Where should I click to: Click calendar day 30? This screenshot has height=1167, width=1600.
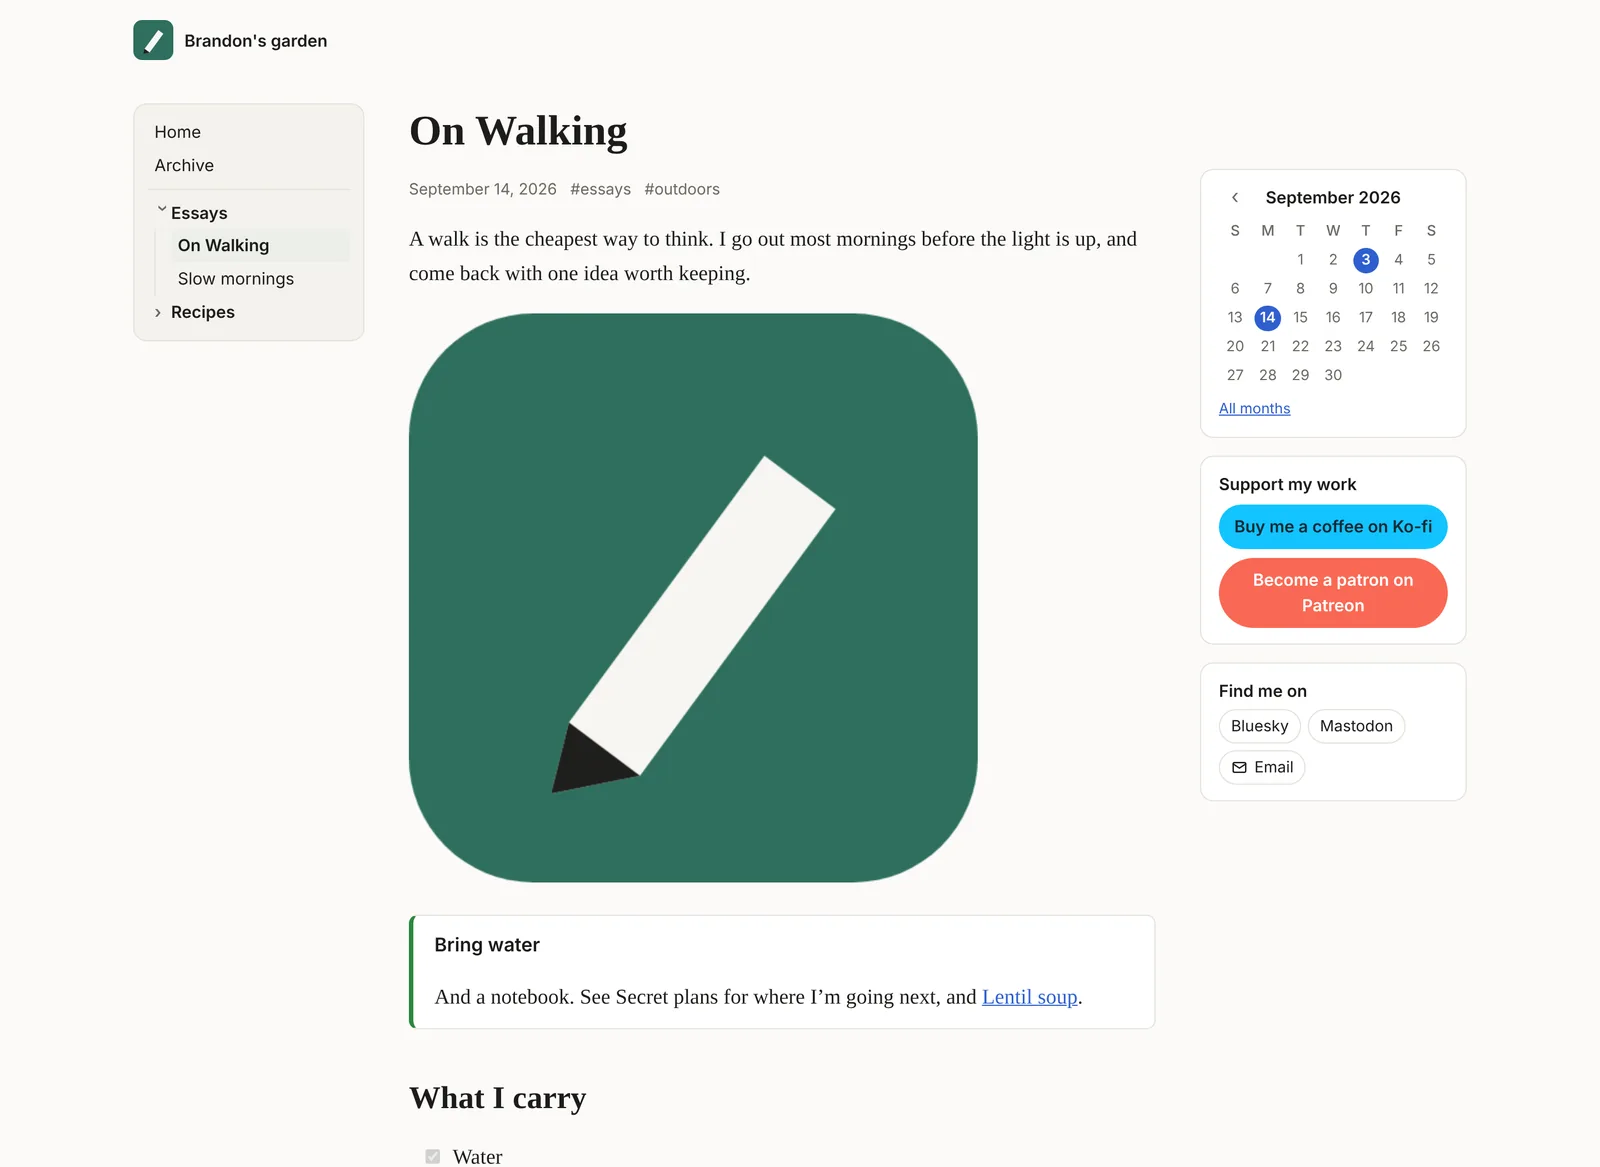tap(1332, 376)
